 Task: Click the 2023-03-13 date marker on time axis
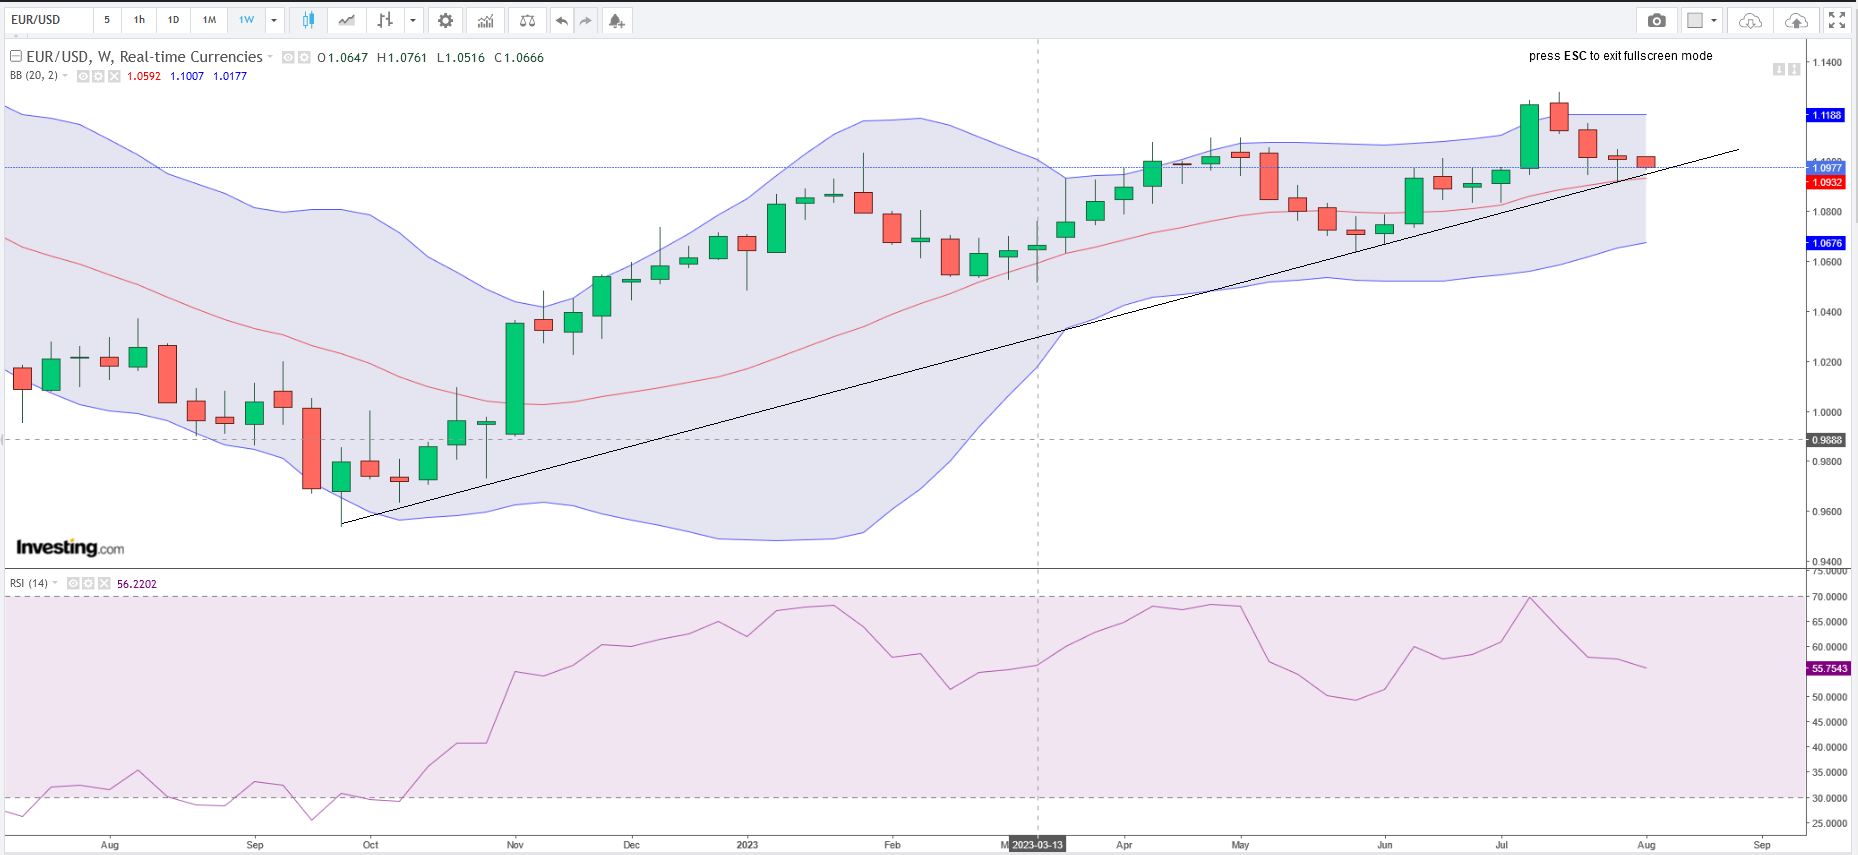(x=1037, y=845)
